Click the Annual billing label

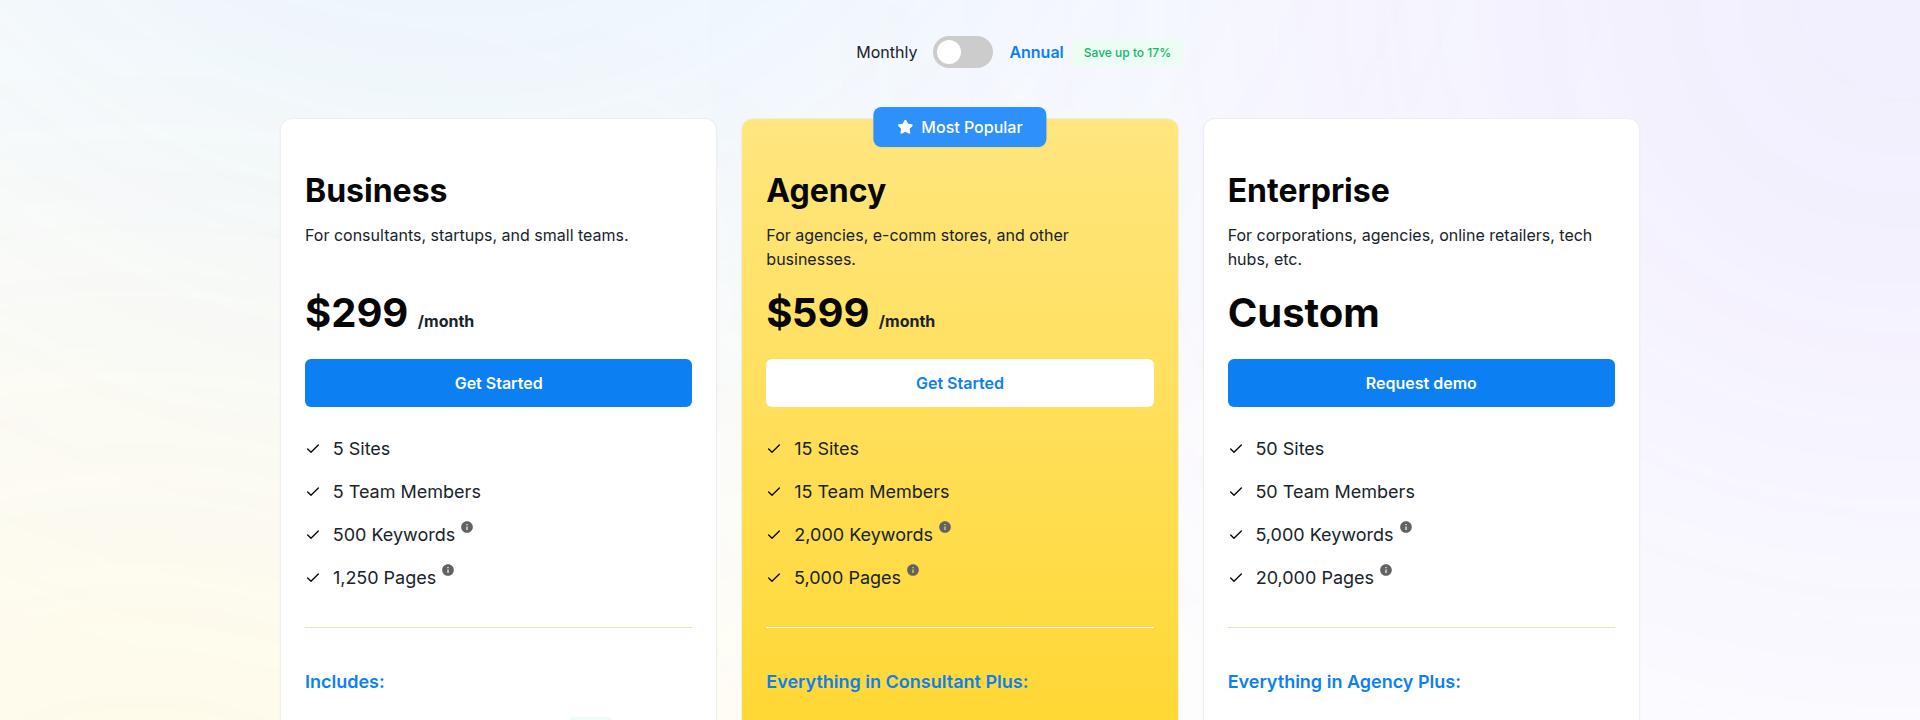(1036, 51)
